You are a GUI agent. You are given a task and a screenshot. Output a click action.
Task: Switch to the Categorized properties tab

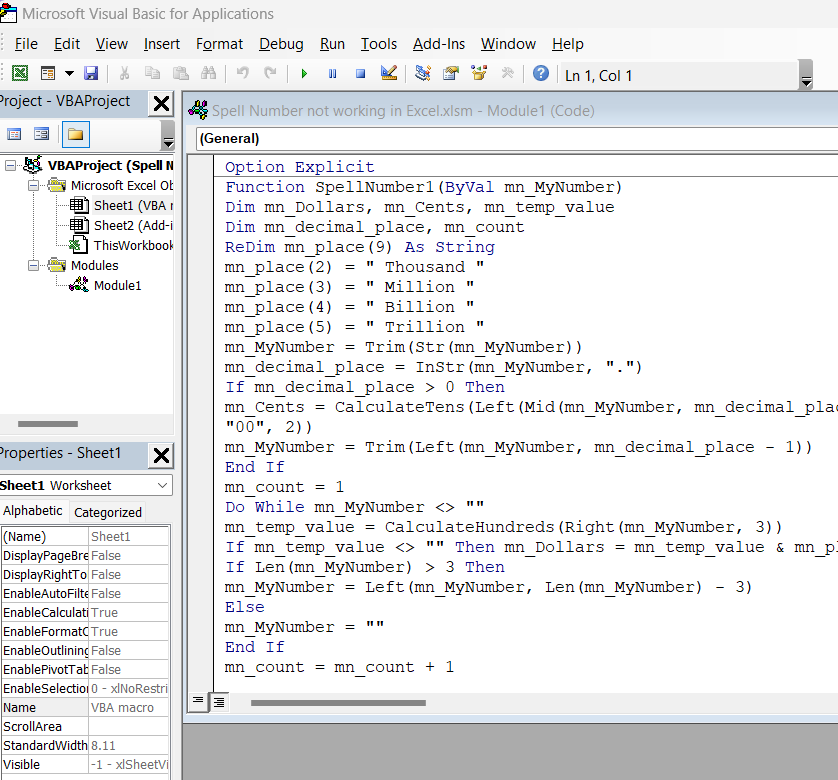(108, 512)
